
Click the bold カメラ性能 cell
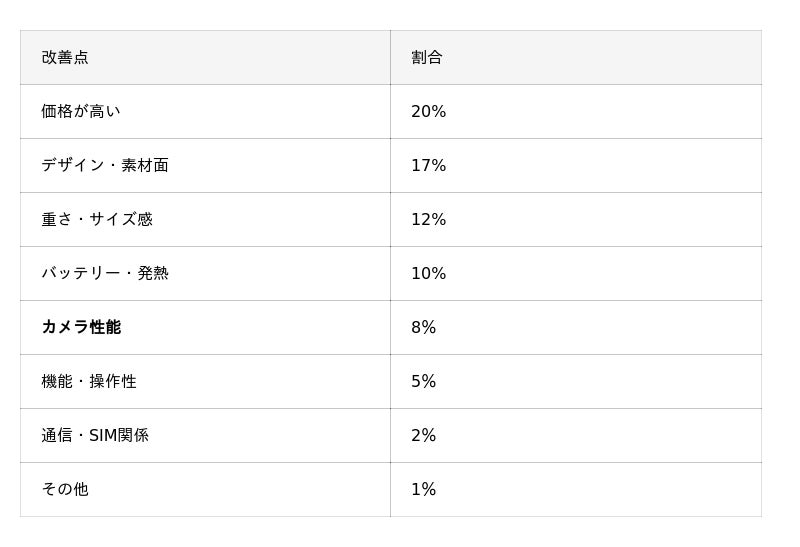(81, 328)
